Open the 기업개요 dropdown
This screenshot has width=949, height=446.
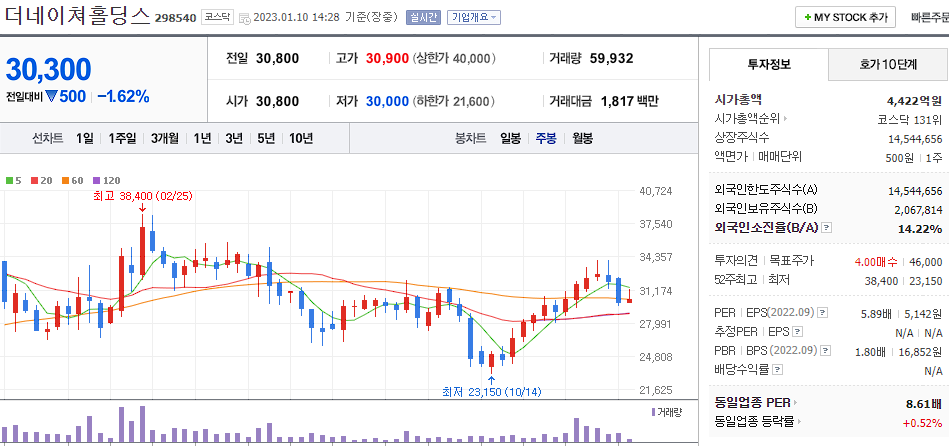474,18
